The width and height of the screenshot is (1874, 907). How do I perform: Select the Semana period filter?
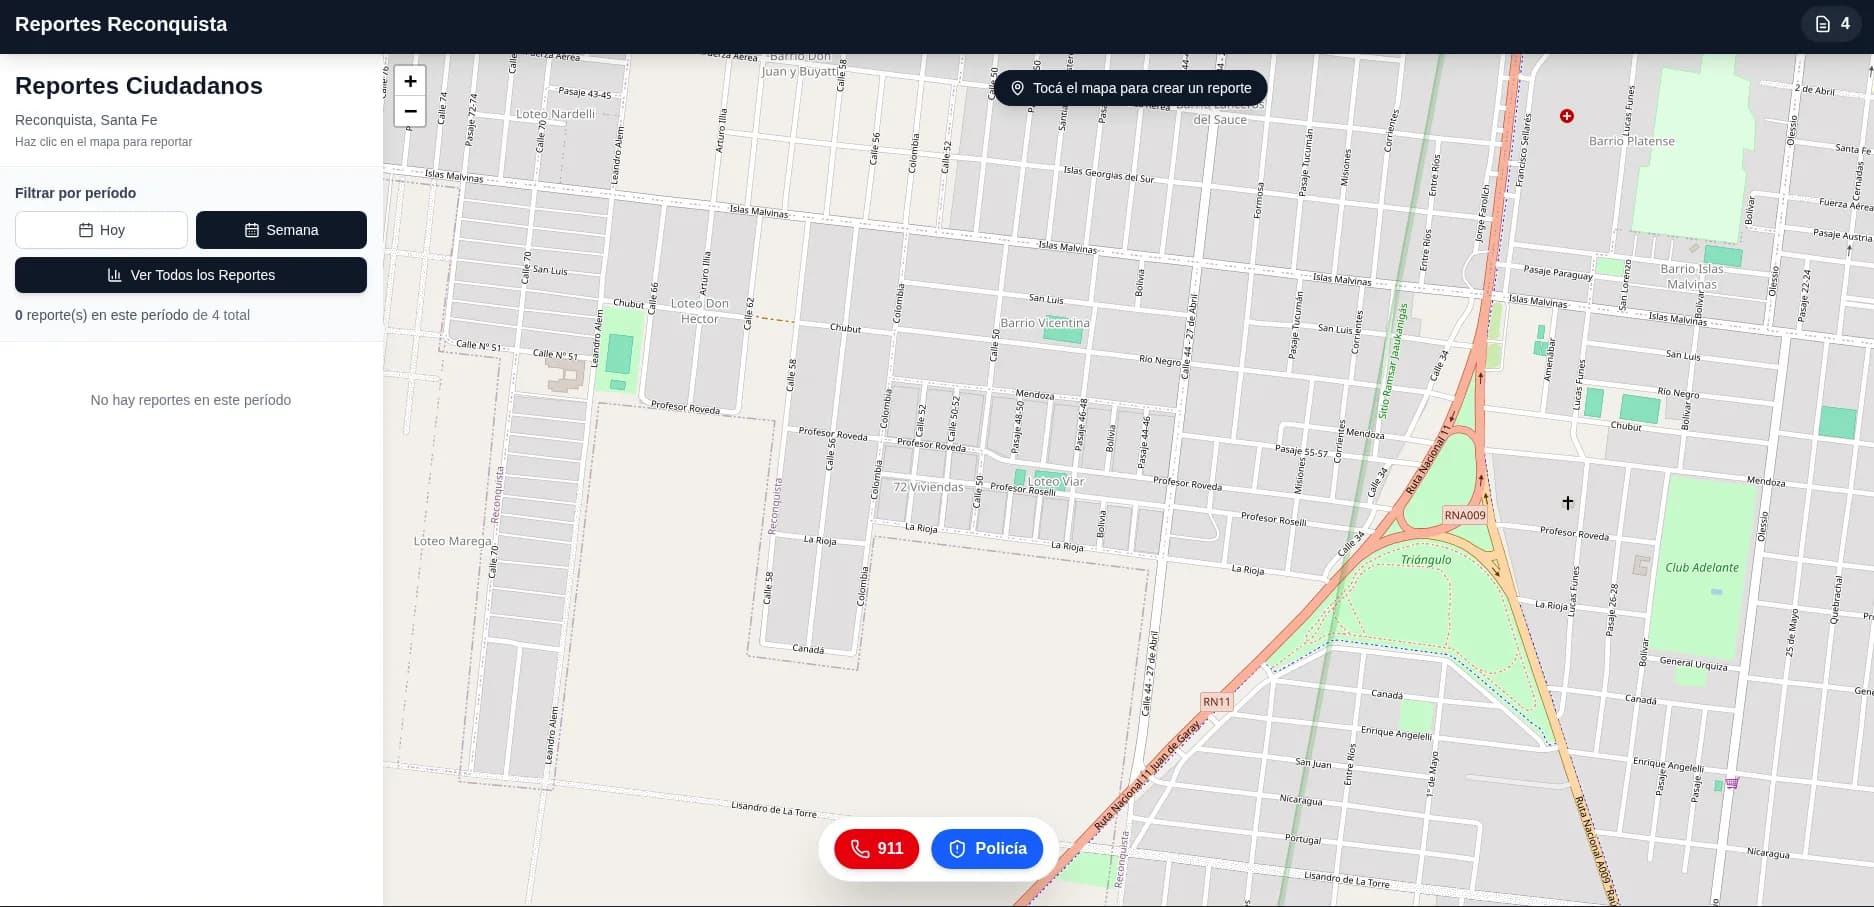click(281, 230)
